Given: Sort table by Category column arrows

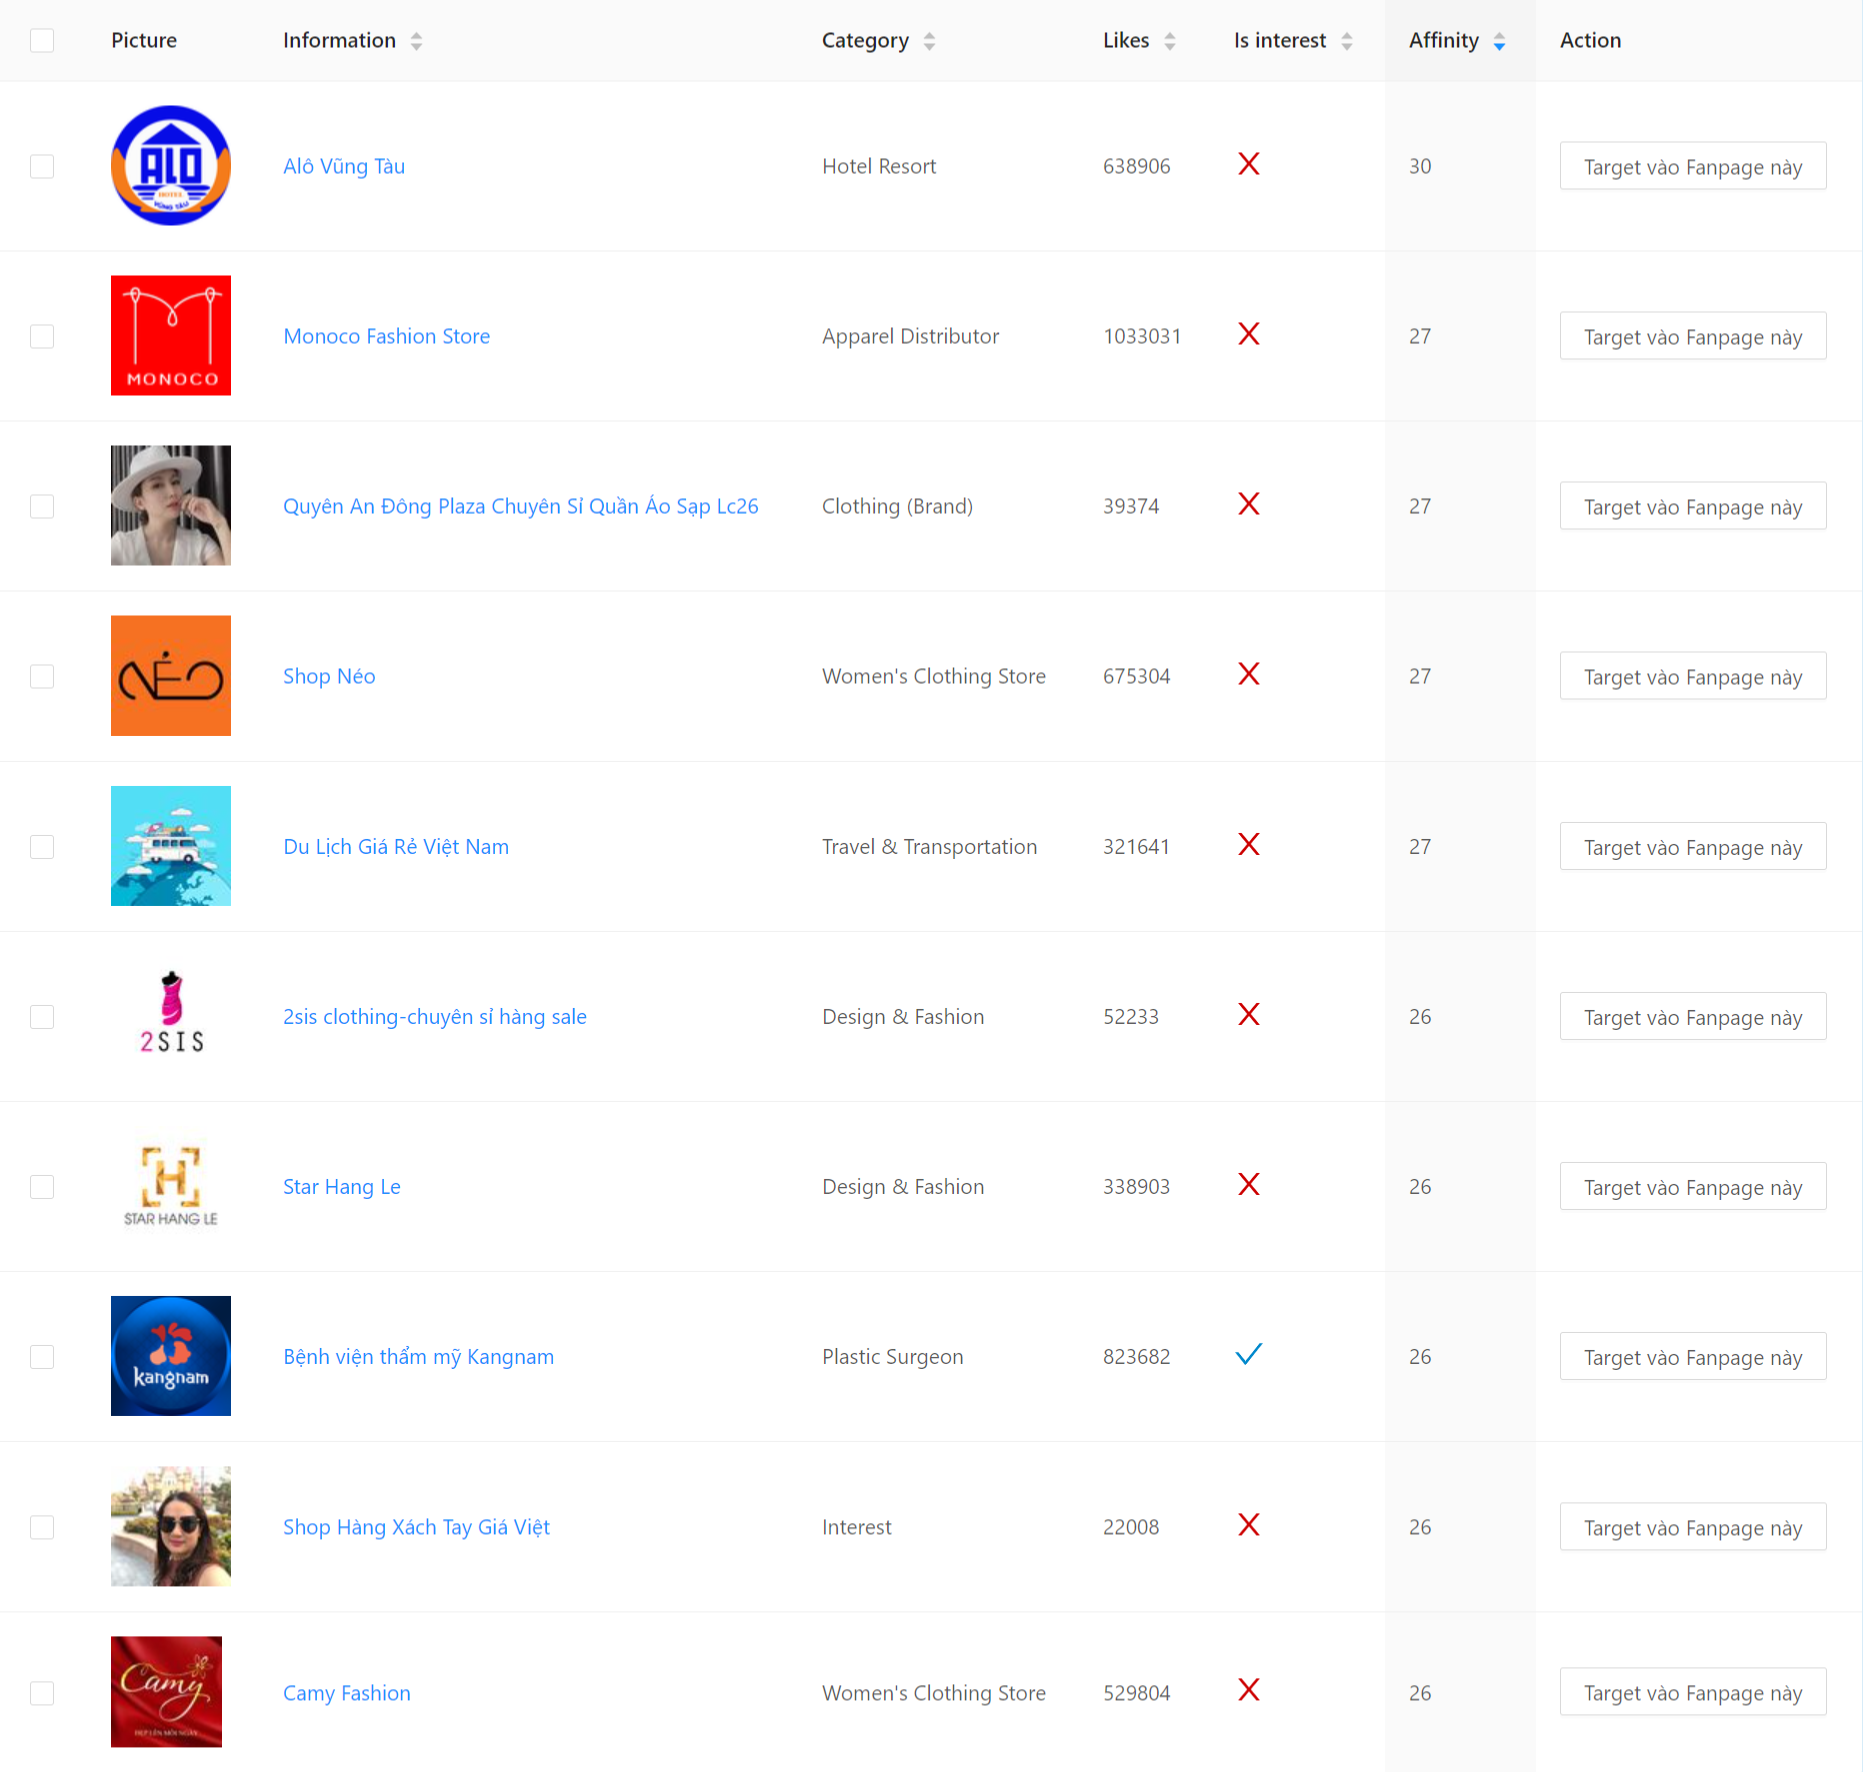Looking at the screenshot, I should [x=930, y=41].
